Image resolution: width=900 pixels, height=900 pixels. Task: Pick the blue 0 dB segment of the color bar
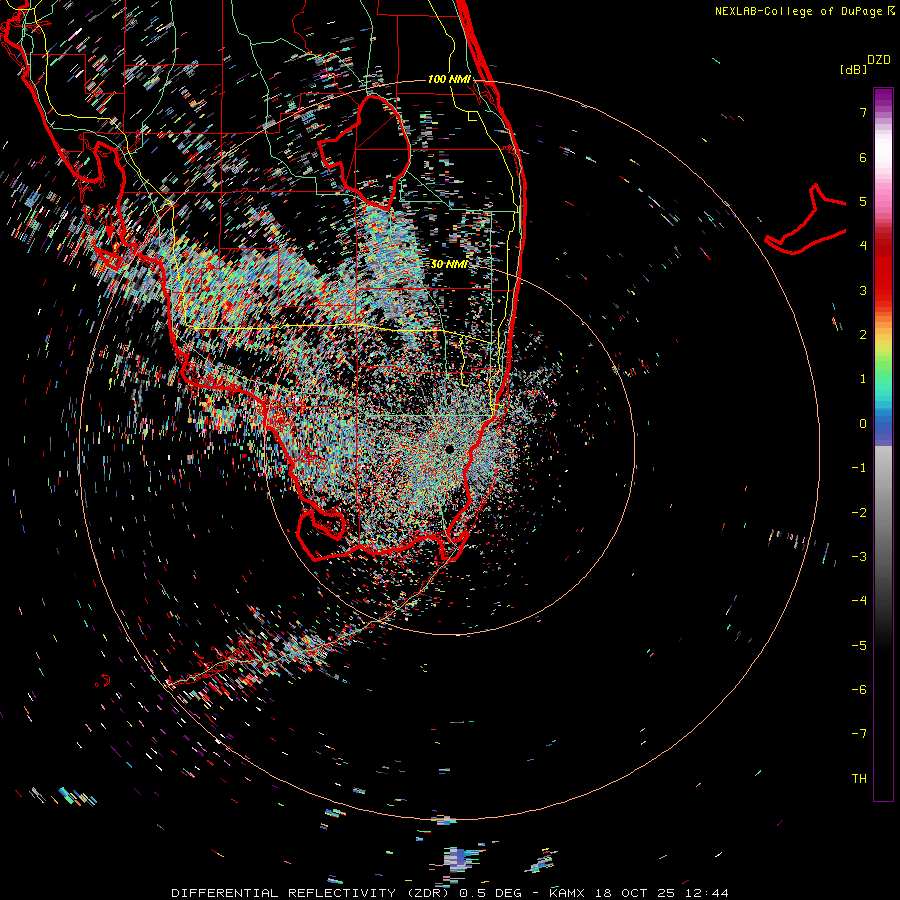click(883, 424)
